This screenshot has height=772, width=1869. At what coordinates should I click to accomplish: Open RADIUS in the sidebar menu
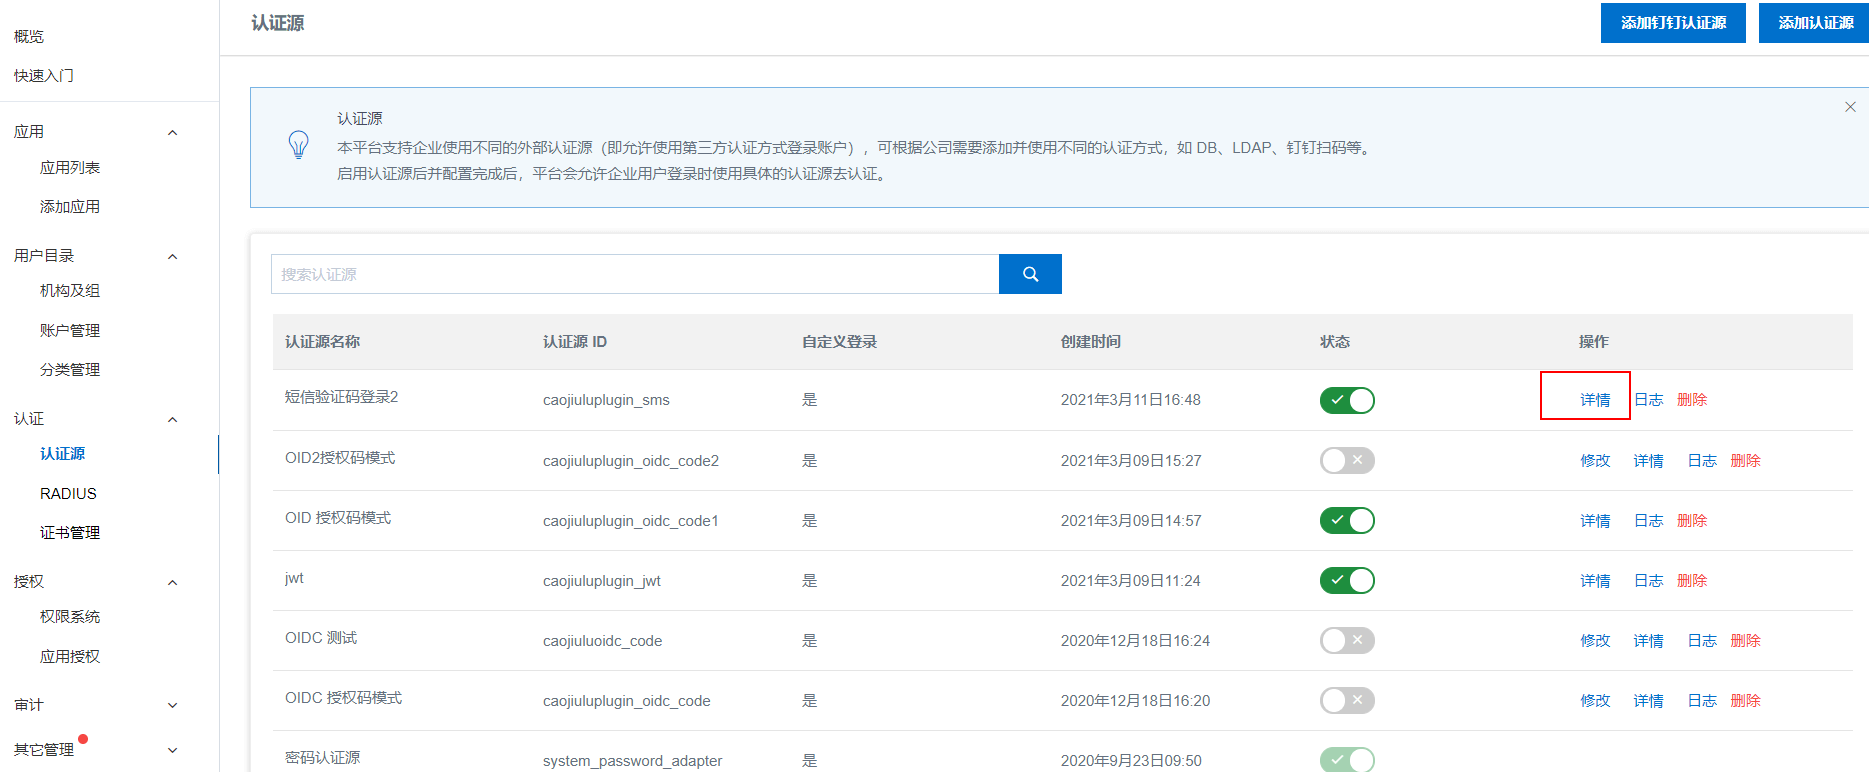pos(68,493)
